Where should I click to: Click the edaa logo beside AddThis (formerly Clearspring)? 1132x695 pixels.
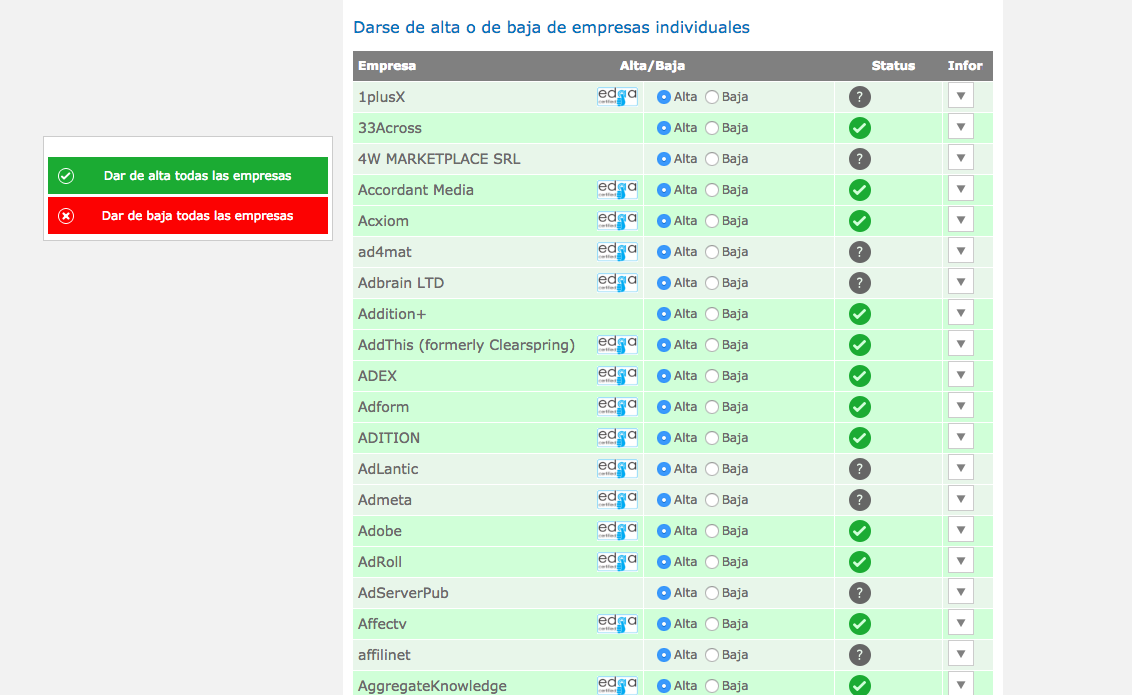[617, 345]
